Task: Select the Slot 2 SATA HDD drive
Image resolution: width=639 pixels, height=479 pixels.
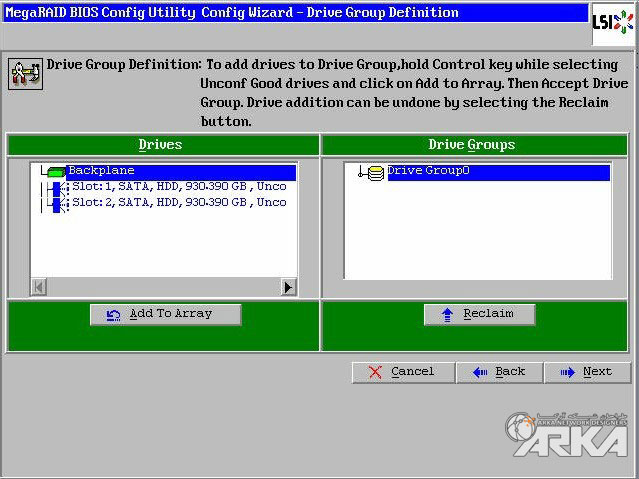Action: pos(178,203)
